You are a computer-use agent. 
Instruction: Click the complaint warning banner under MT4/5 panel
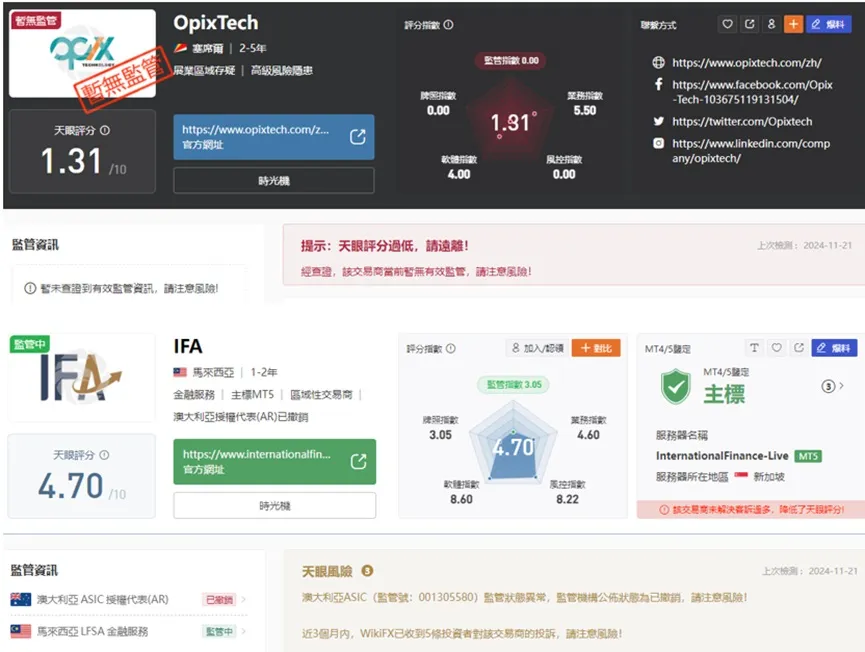point(751,510)
